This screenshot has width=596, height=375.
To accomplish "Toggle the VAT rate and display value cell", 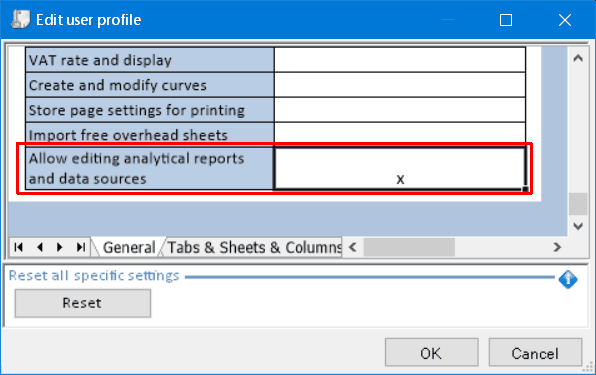I will coord(400,60).
